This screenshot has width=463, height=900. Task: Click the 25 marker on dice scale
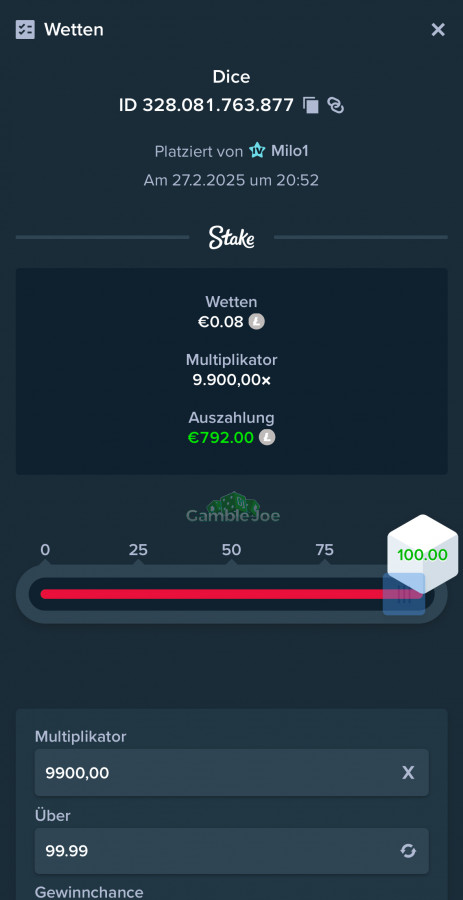click(x=138, y=550)
